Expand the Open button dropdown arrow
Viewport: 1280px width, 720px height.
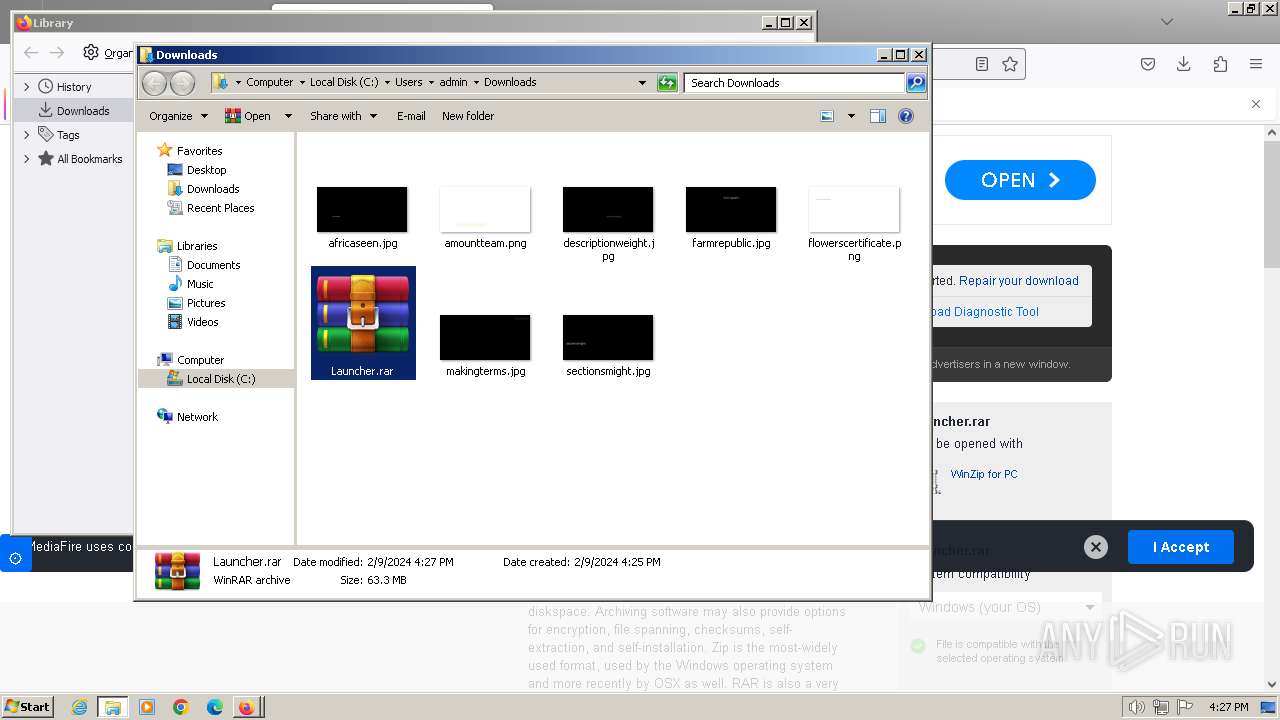coord(288,116)
